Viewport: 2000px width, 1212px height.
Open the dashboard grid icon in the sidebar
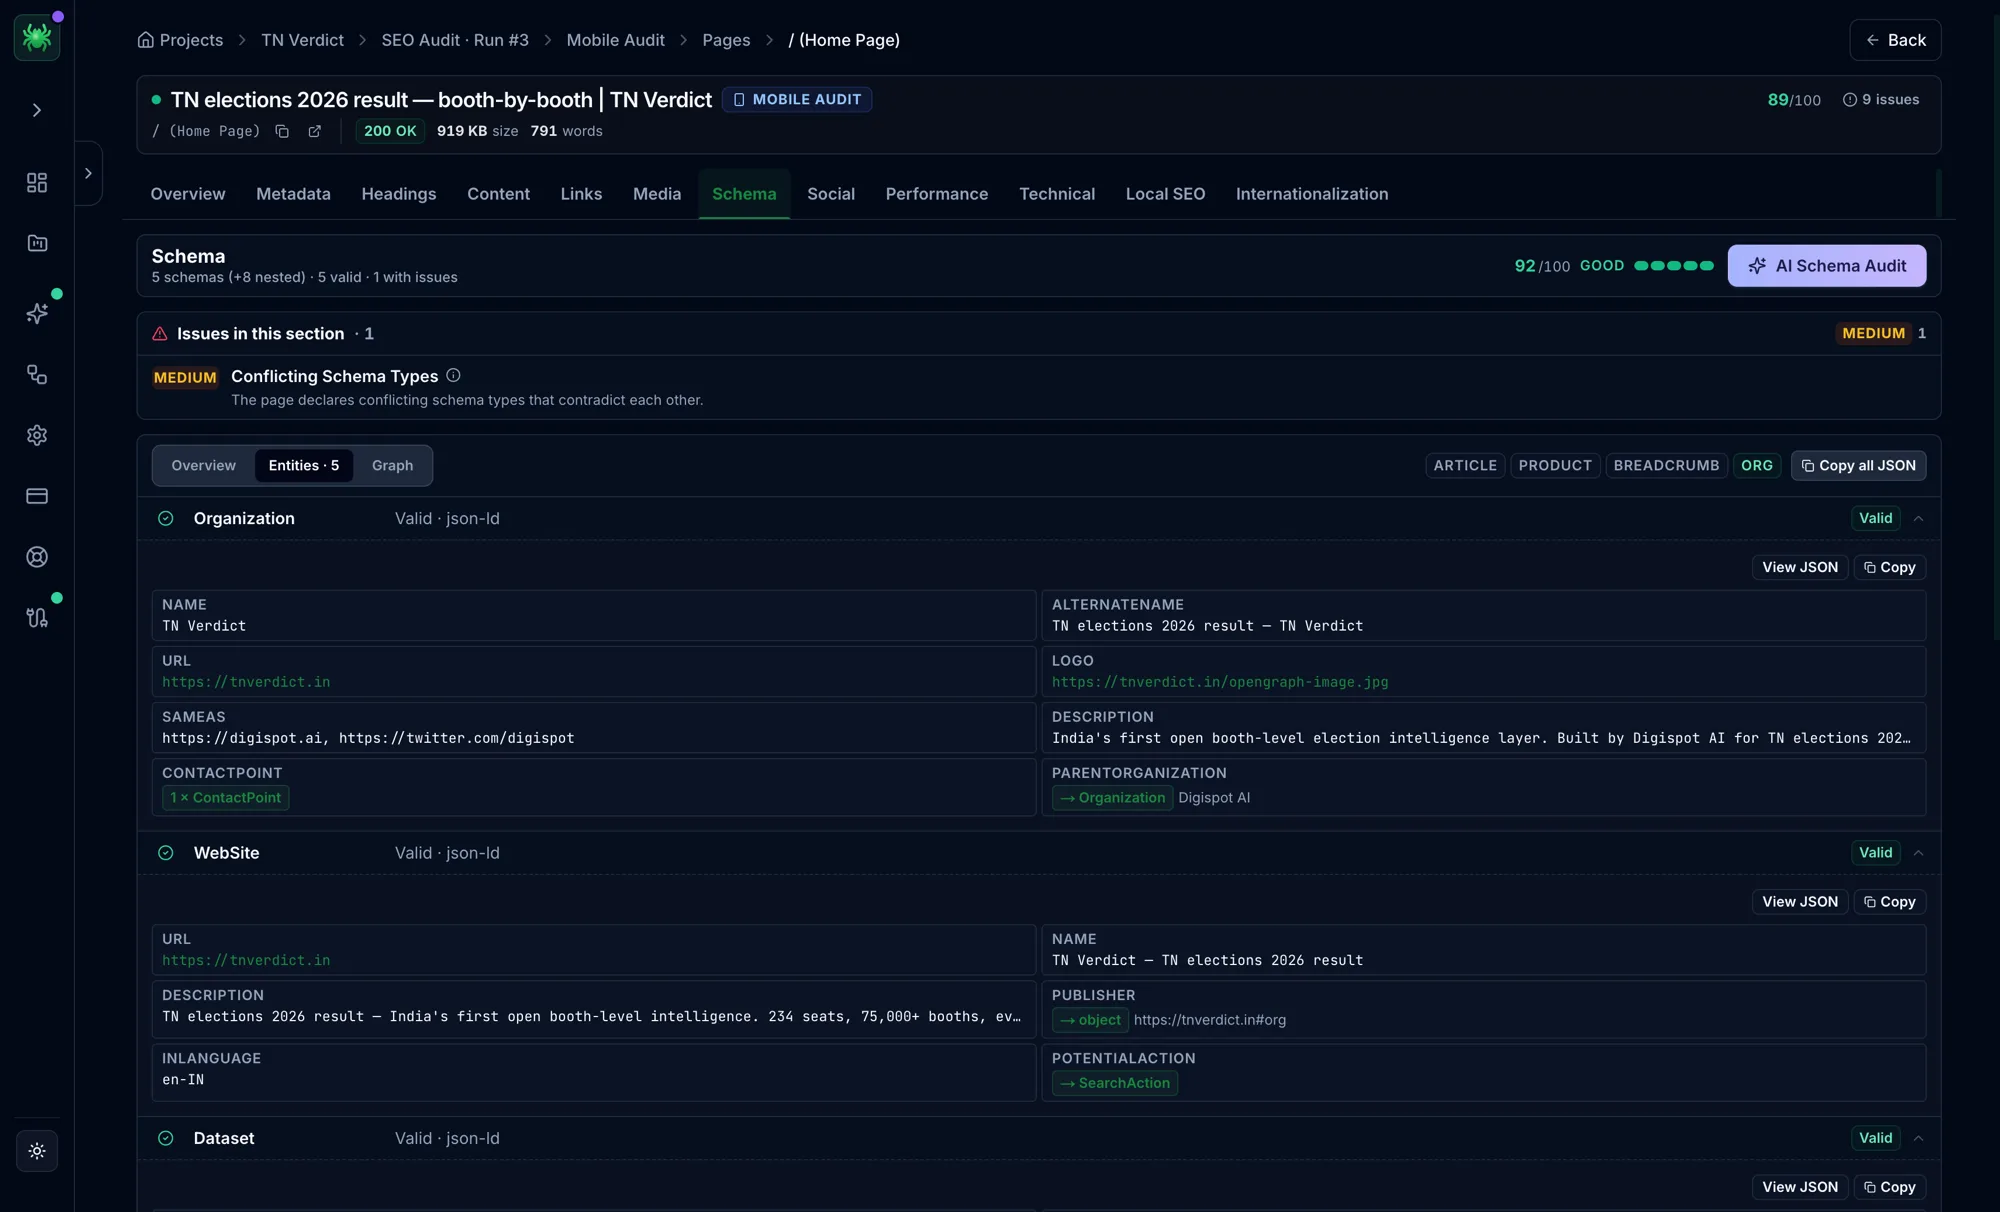(x=37, y=182)
